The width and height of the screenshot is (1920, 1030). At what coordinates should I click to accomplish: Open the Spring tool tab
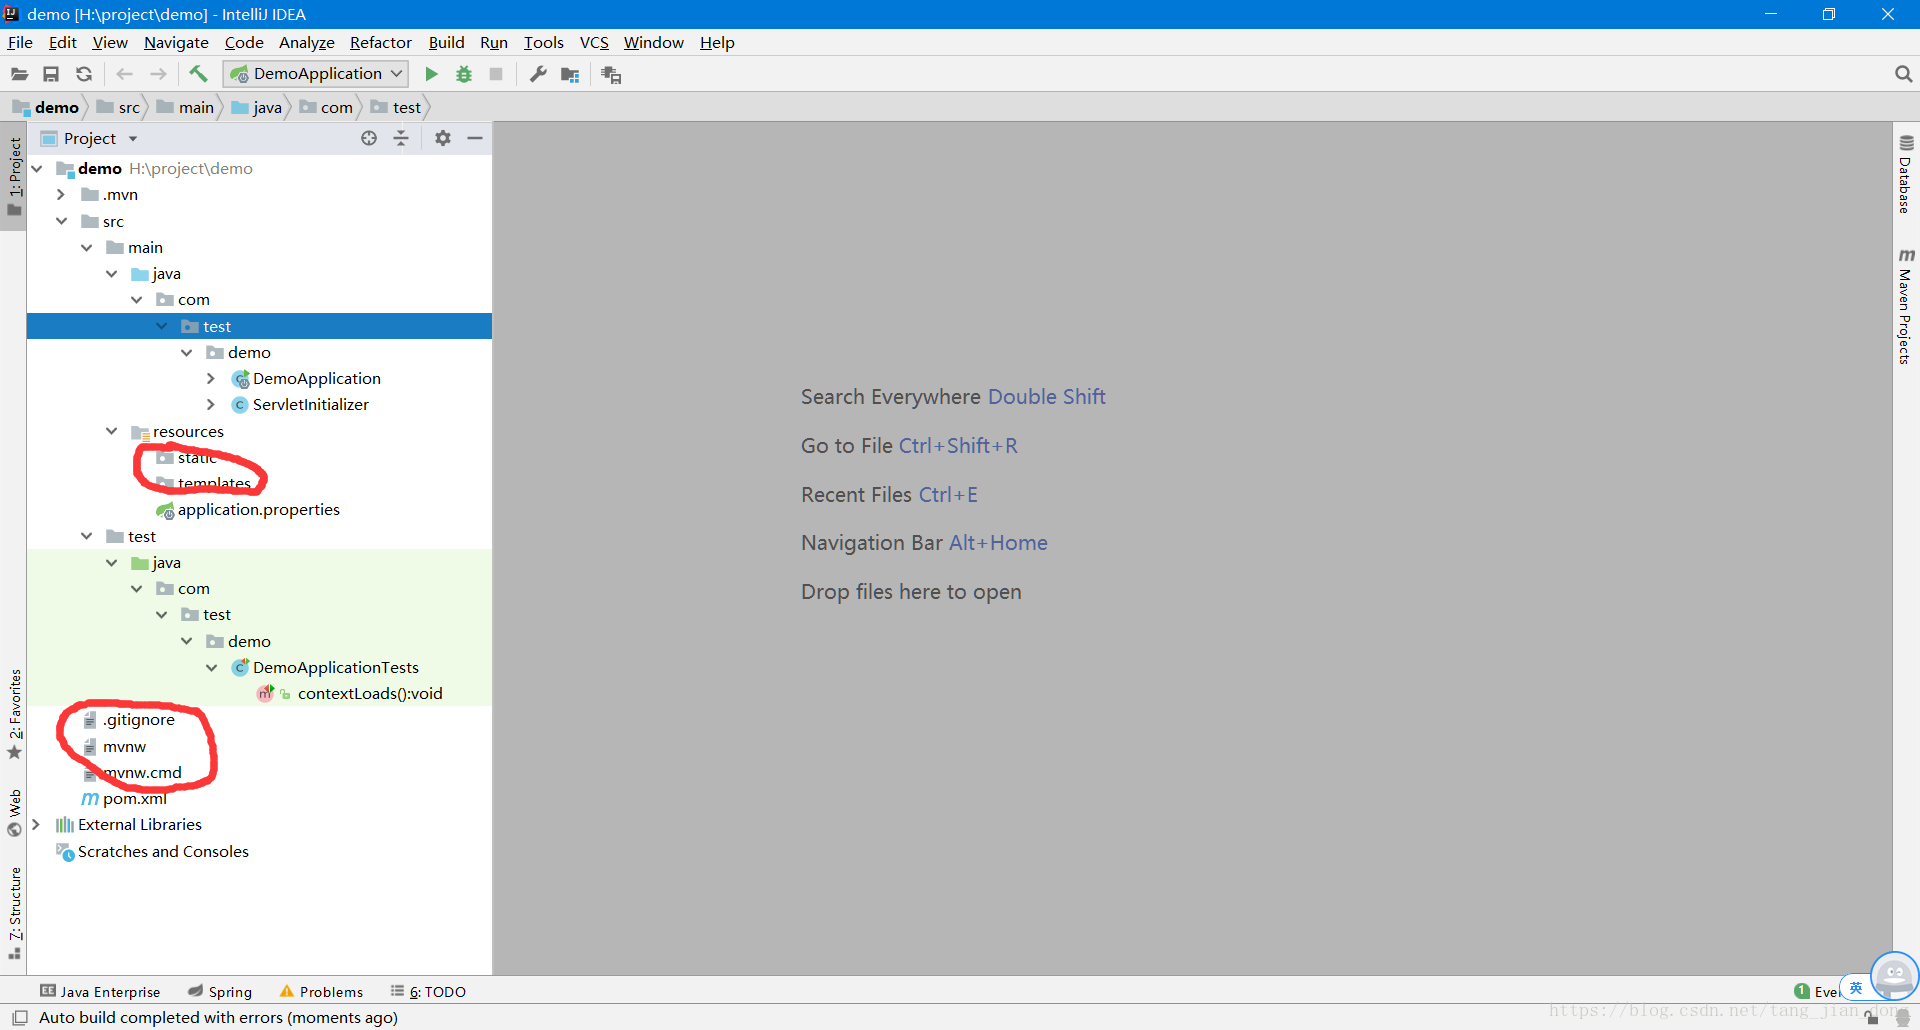(x=220, y=991)
